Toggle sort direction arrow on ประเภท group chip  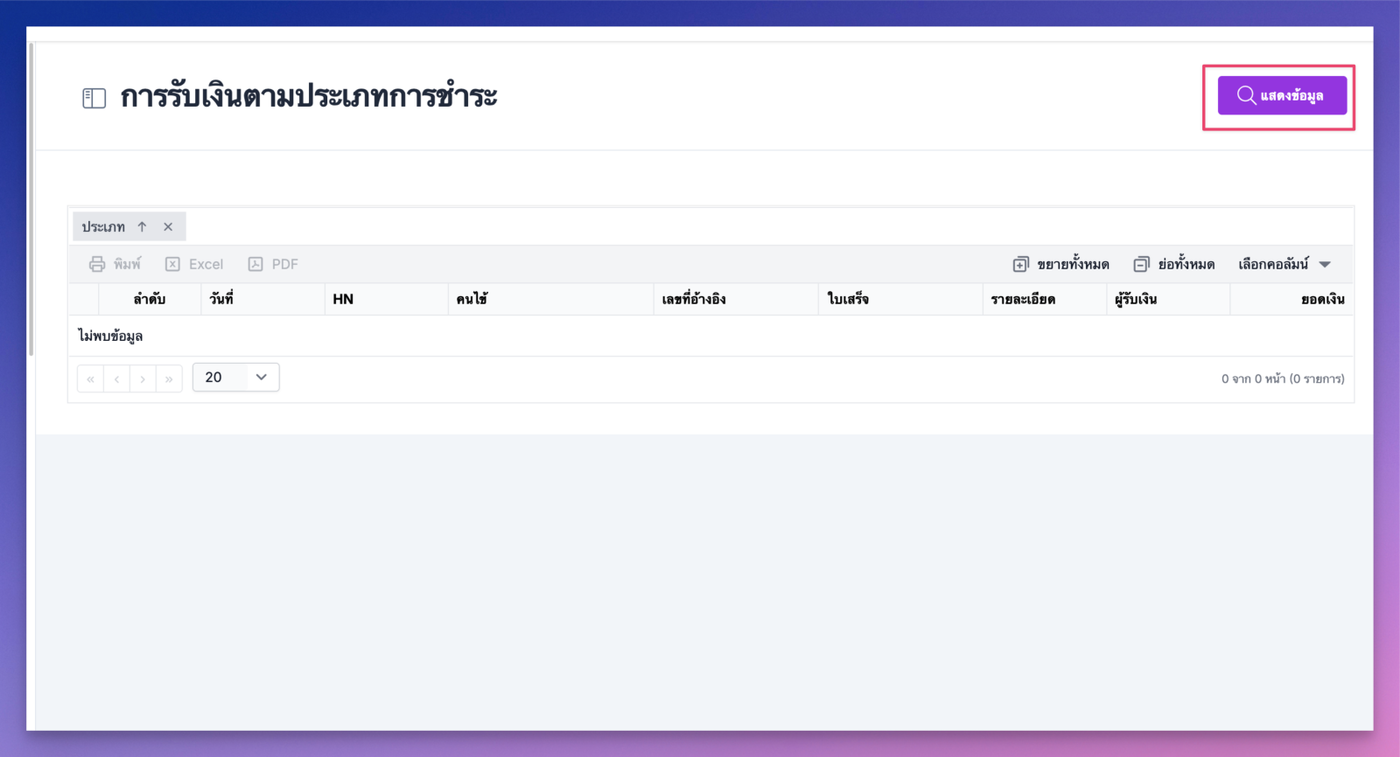[x=142, y=227]
